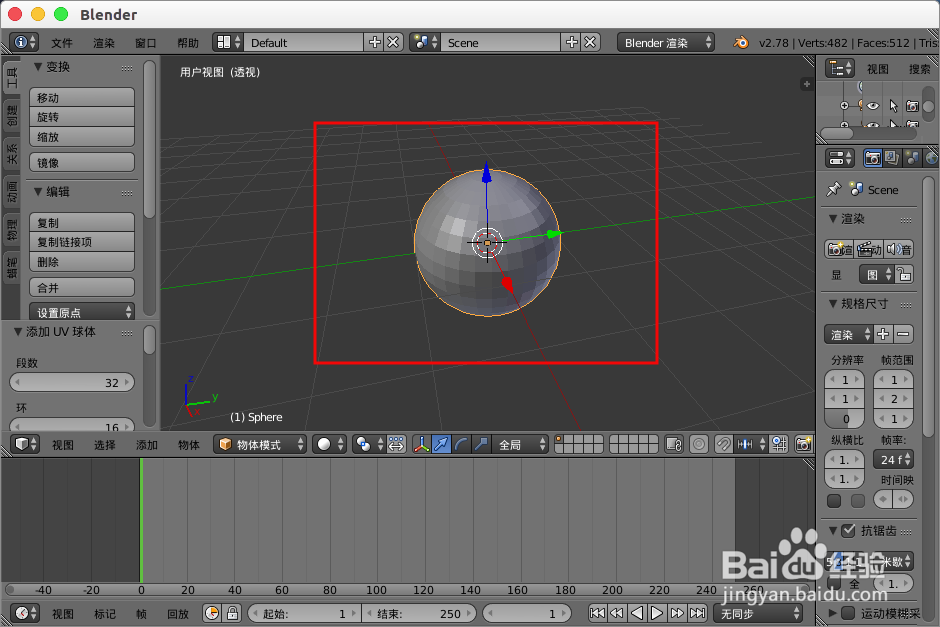Open the 添加 menu in viewport header
Viewport: 940px width, 627px height.
click(147, 445)
